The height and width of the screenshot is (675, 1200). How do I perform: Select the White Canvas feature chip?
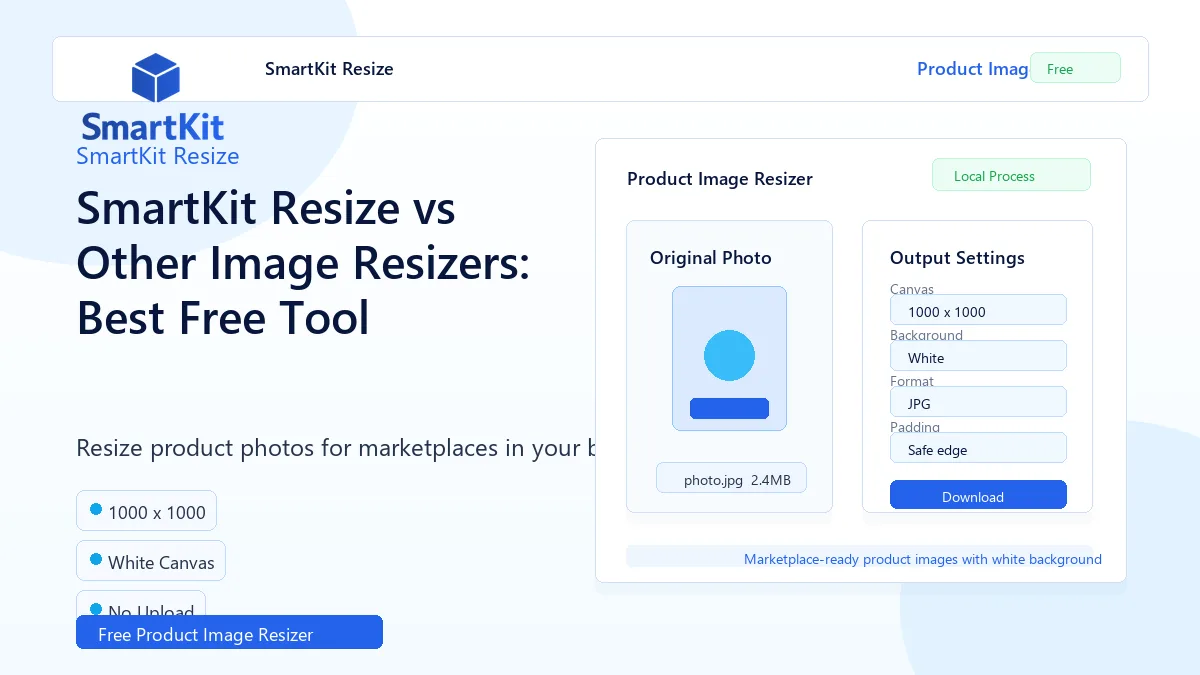tap(151, 561)
